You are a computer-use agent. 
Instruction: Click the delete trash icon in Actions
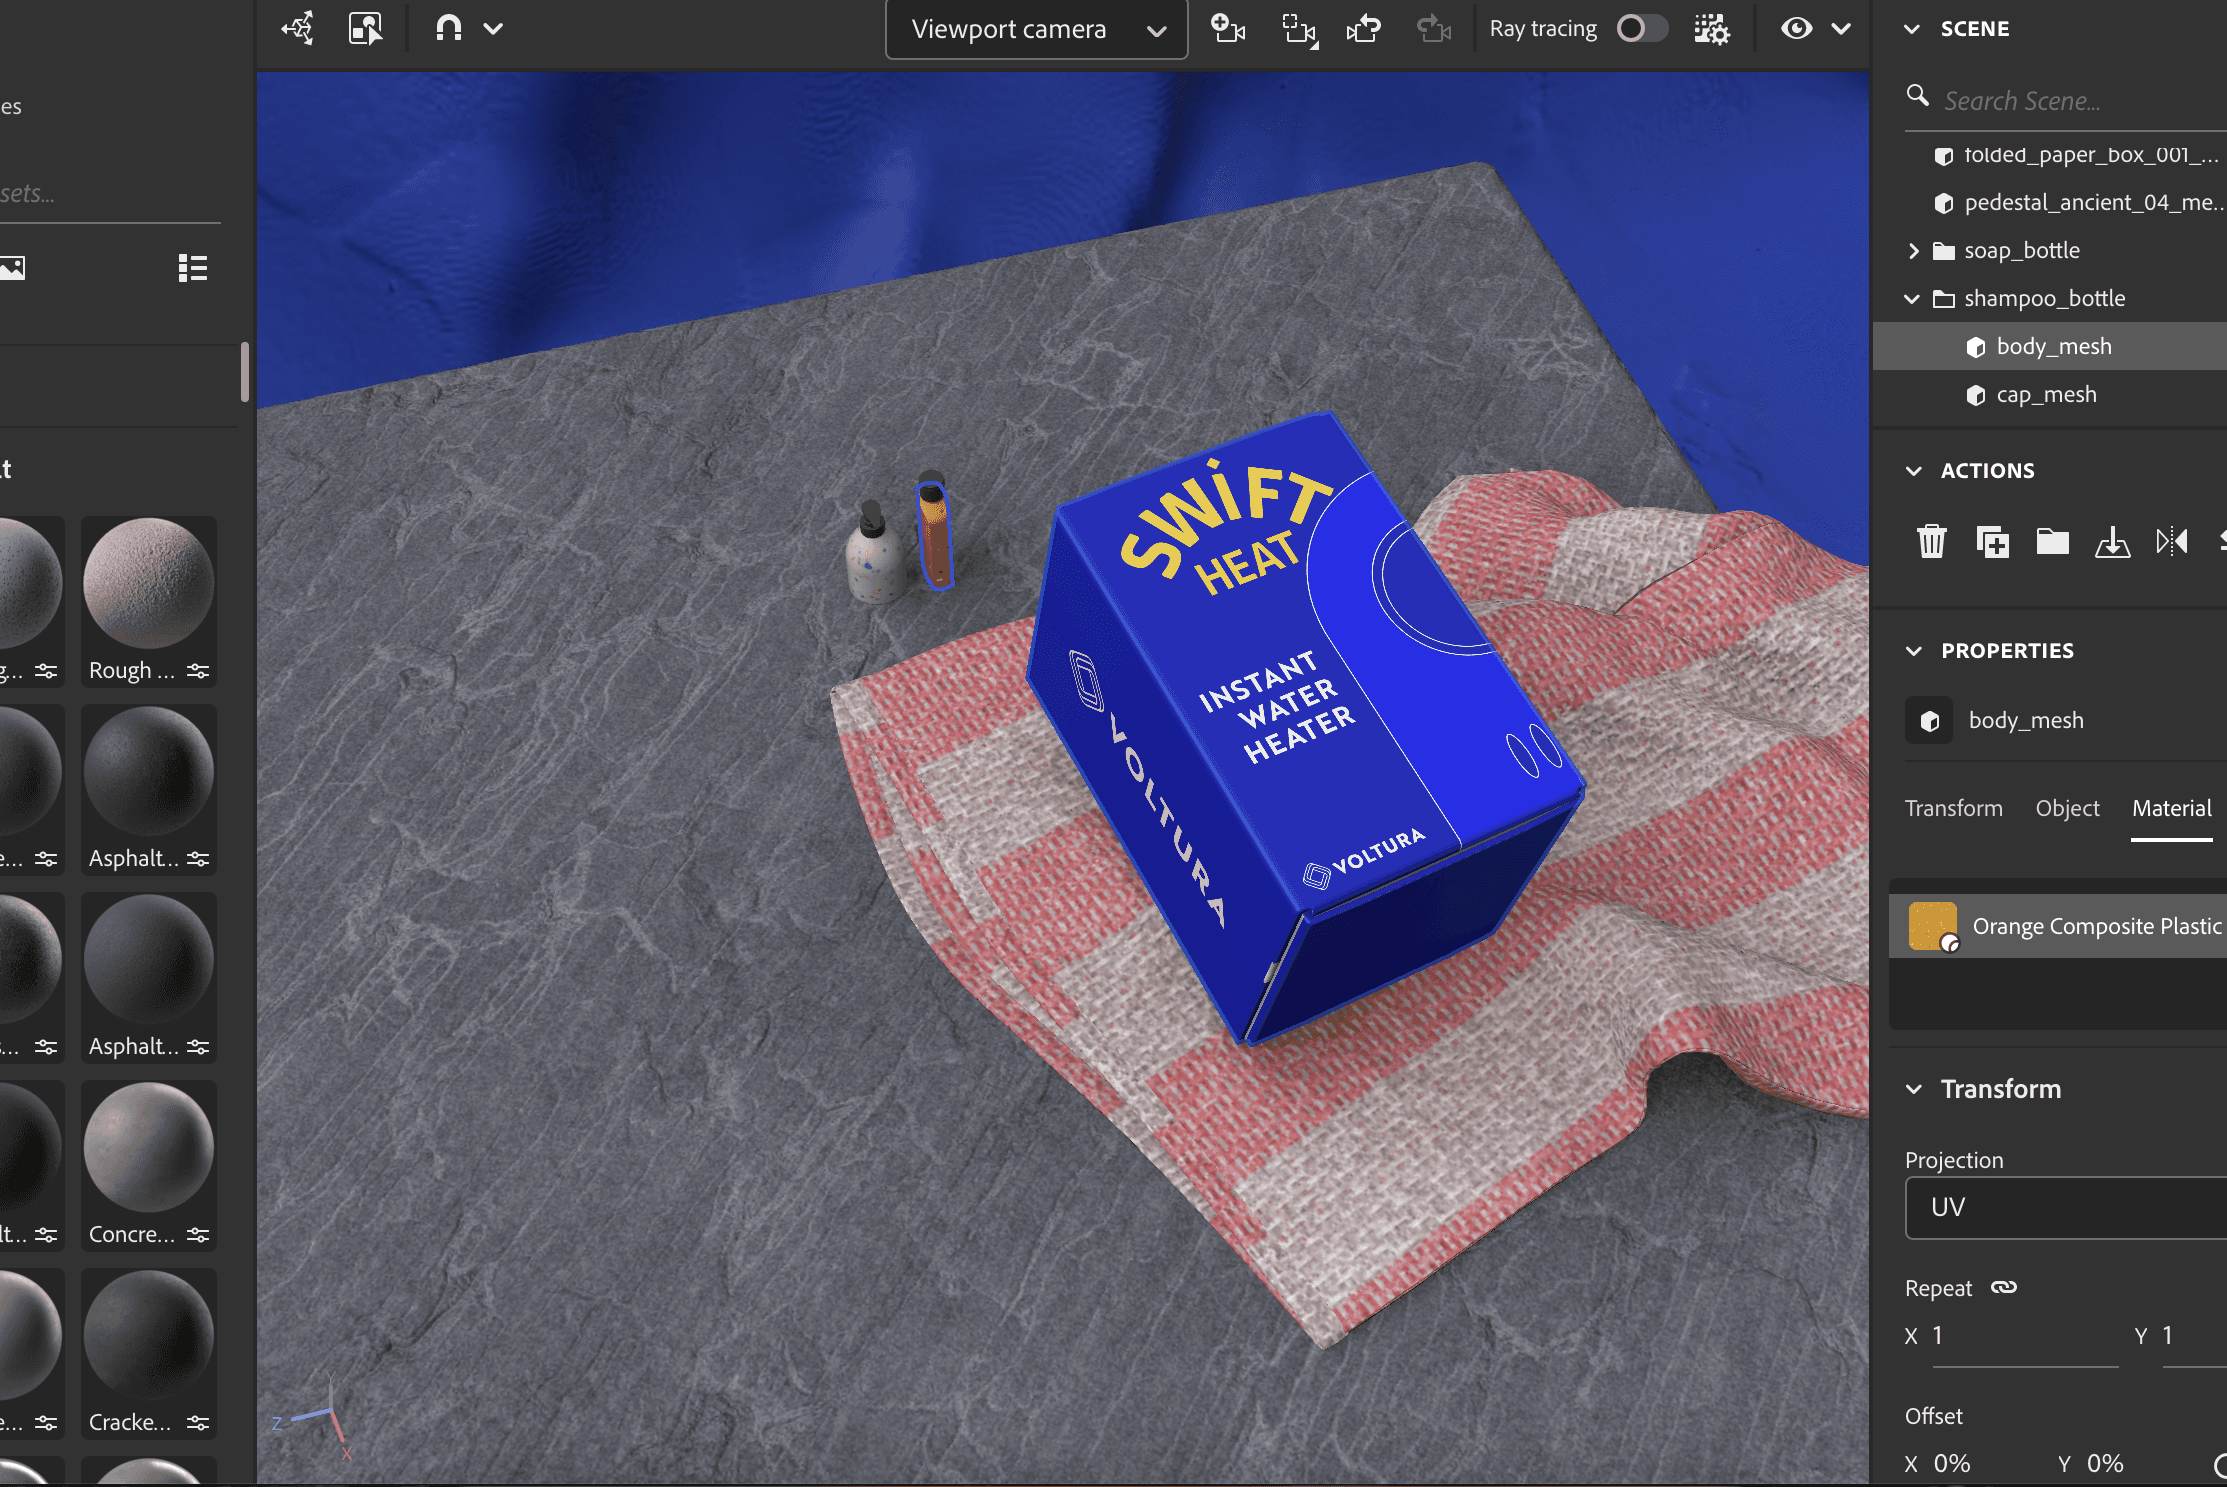(1931, 541)
